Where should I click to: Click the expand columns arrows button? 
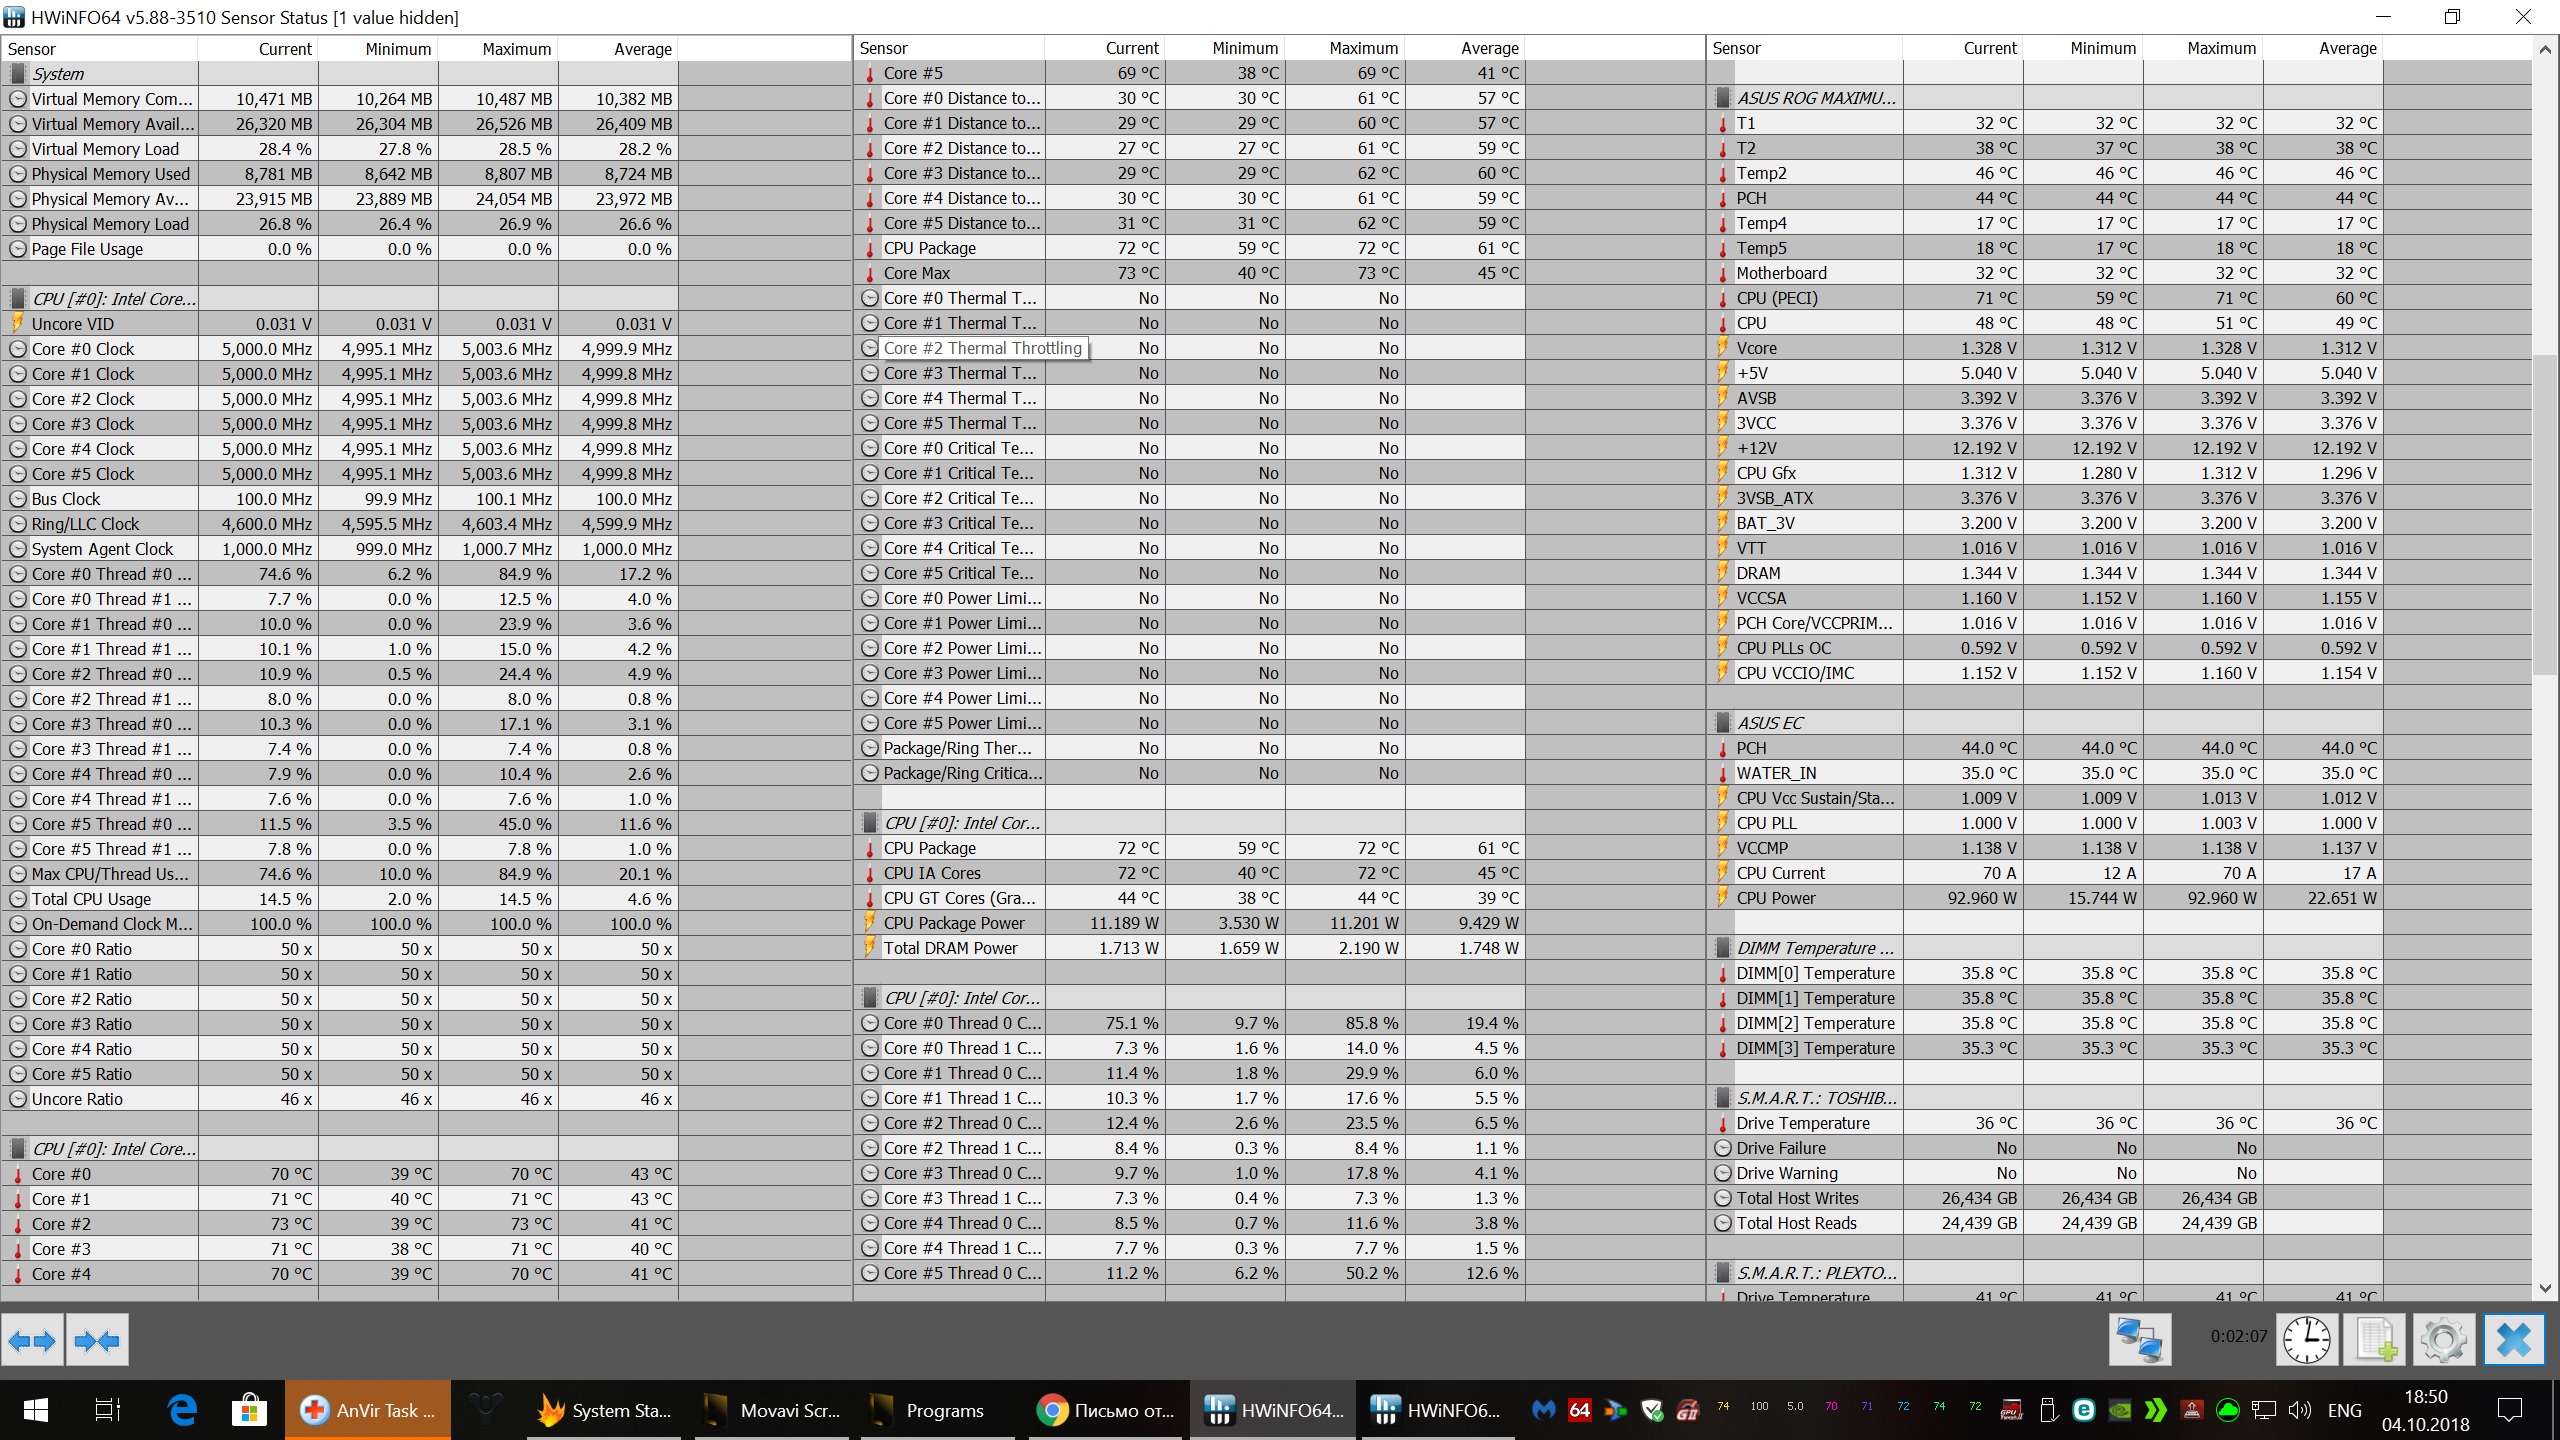click(x=32, y=1340)
